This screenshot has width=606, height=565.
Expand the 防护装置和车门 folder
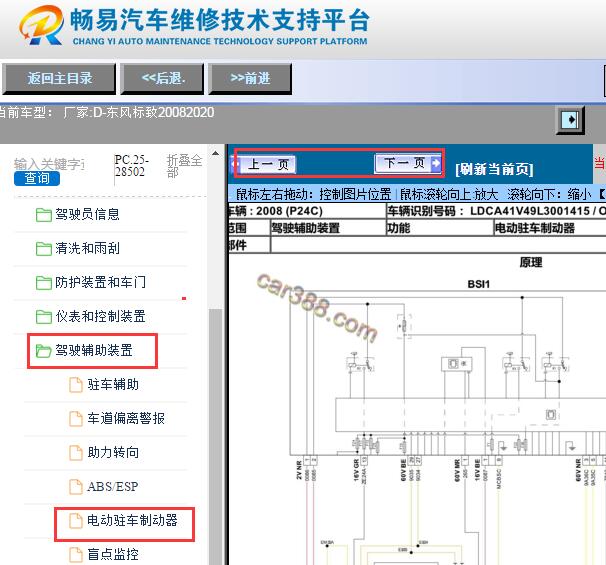click(100, 282)
